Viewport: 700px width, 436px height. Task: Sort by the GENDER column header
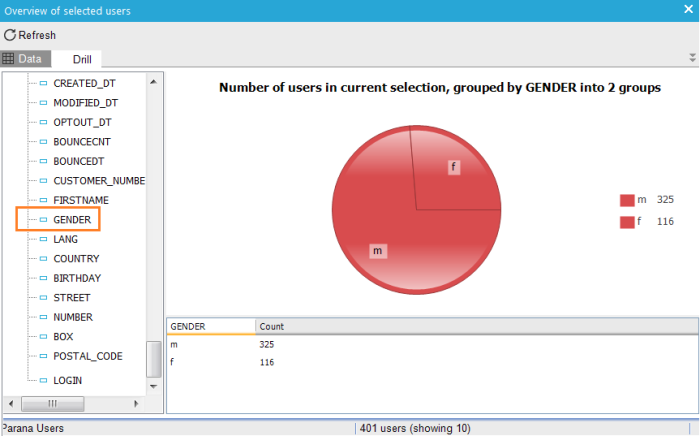[x=210, y=326]
